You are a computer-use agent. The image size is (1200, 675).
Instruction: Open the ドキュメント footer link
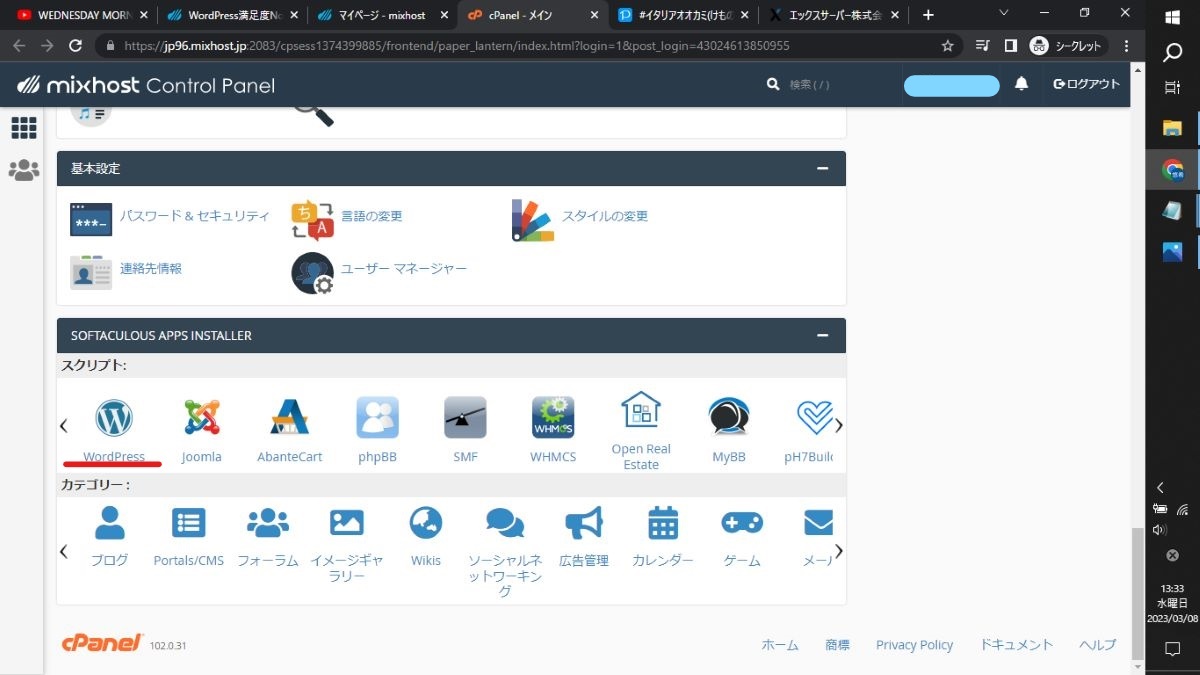click(1016, 645)
